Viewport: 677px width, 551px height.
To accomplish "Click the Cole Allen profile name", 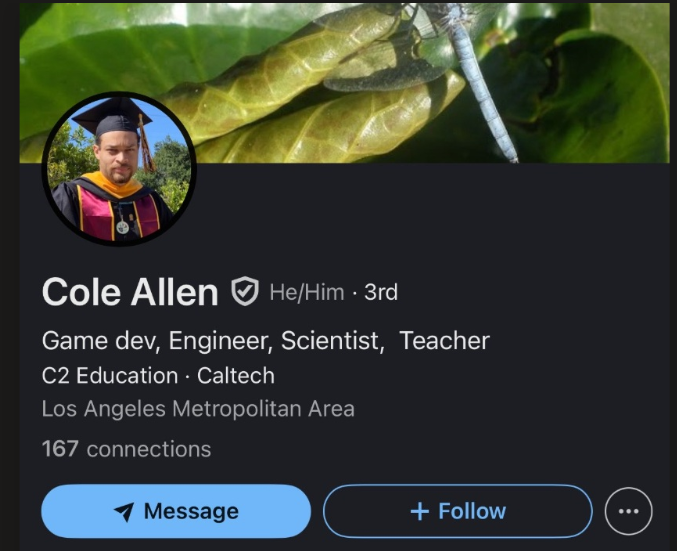I will pos(130,292).
